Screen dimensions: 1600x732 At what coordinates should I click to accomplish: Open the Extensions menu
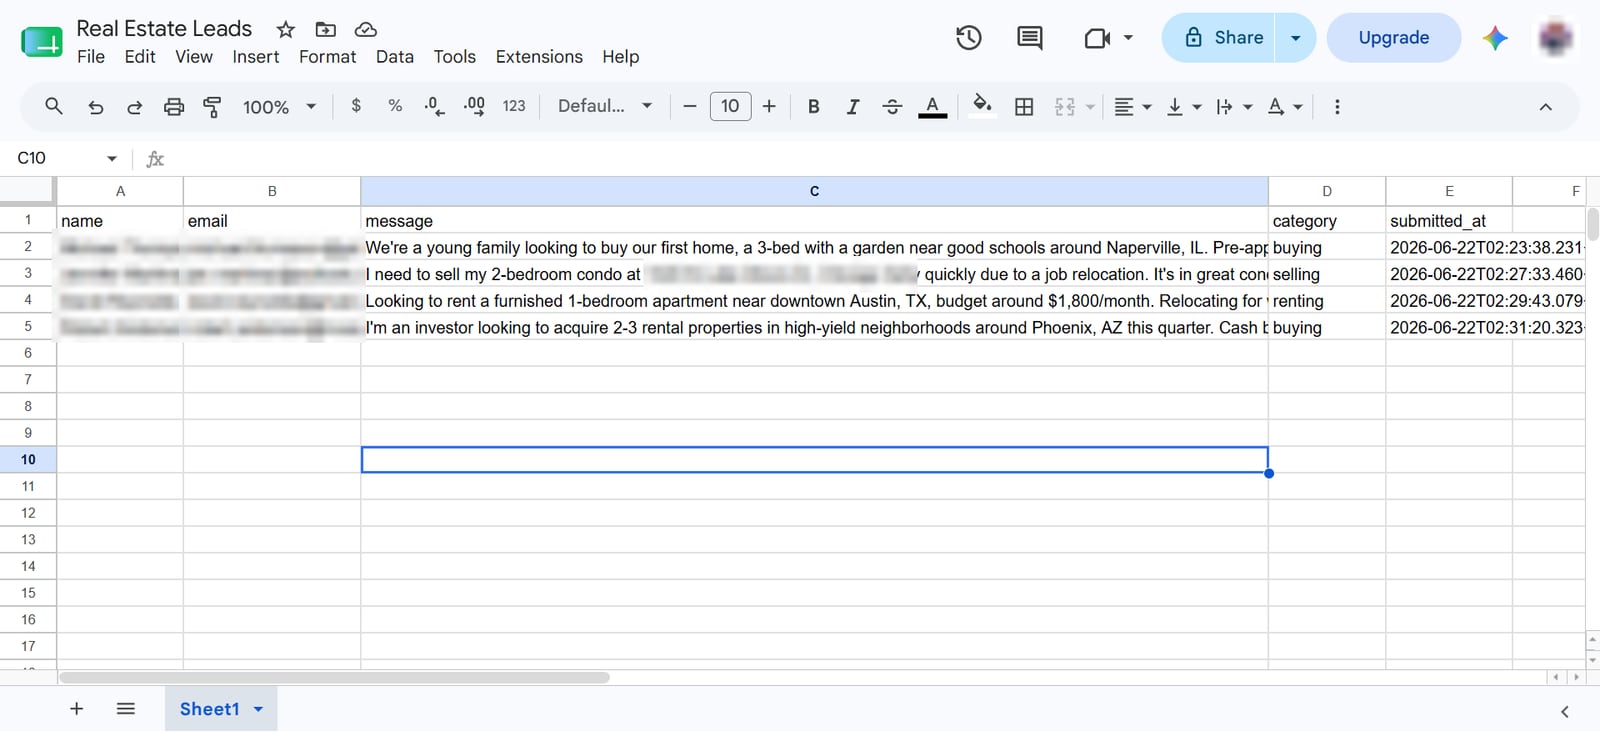pyautogui.click(x=539, y=57)
